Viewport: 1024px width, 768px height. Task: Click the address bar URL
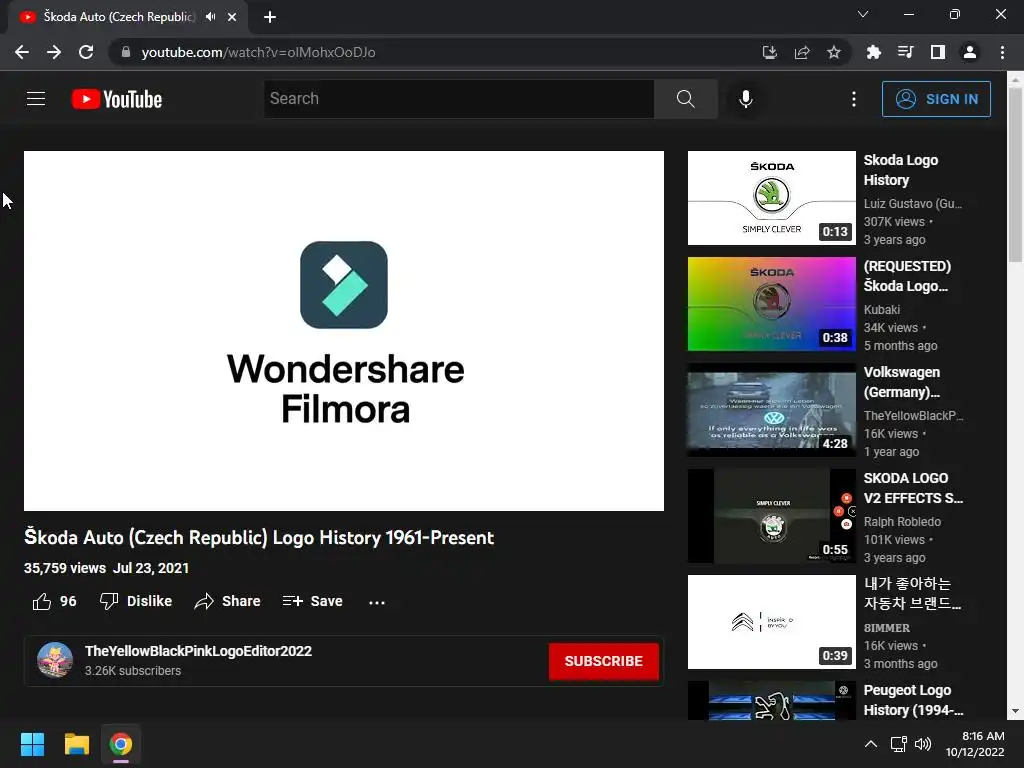tap(258, 52)
